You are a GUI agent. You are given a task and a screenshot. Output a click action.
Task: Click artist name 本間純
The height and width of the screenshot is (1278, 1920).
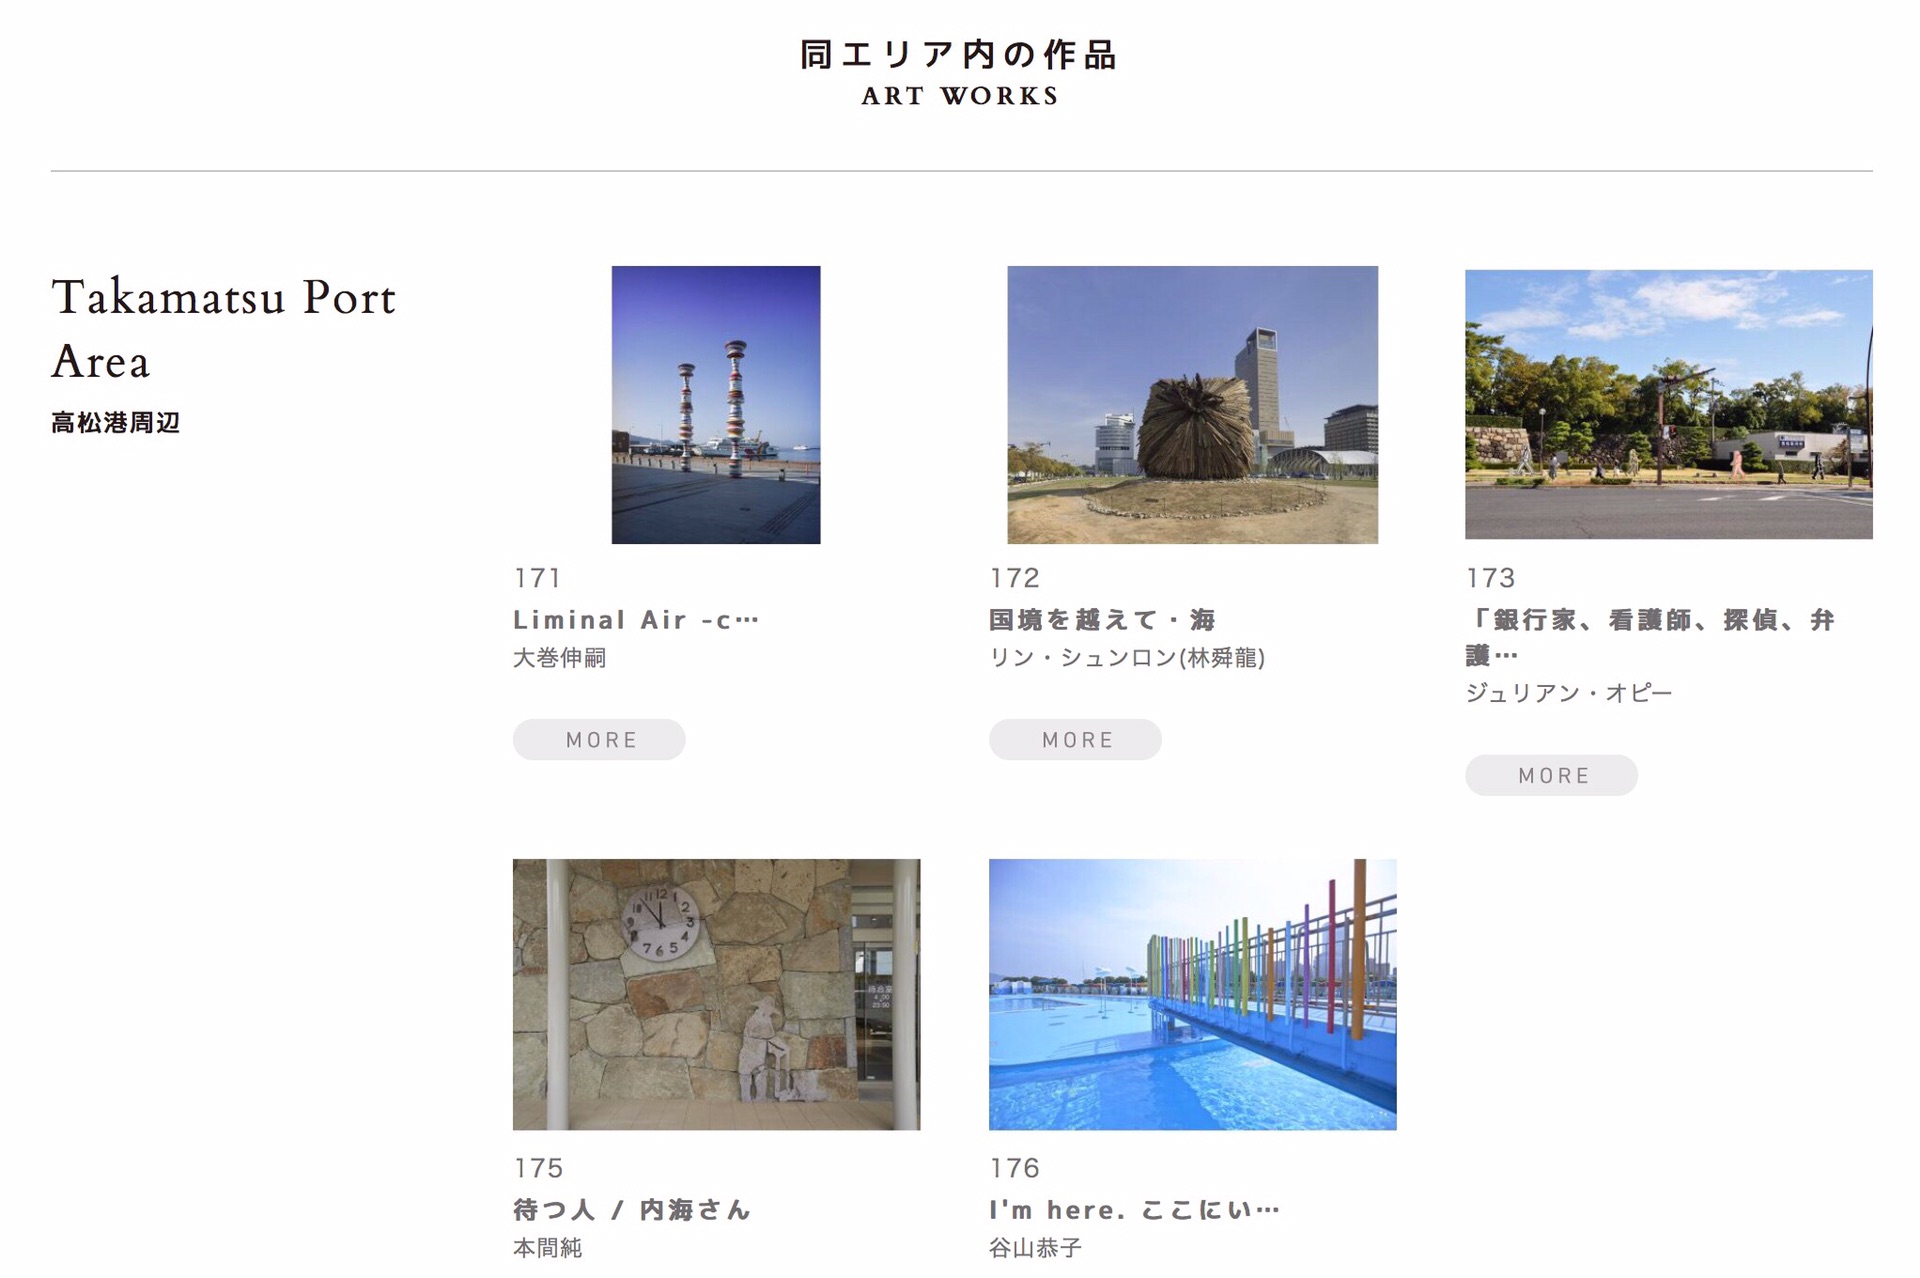pos(547,1248)
